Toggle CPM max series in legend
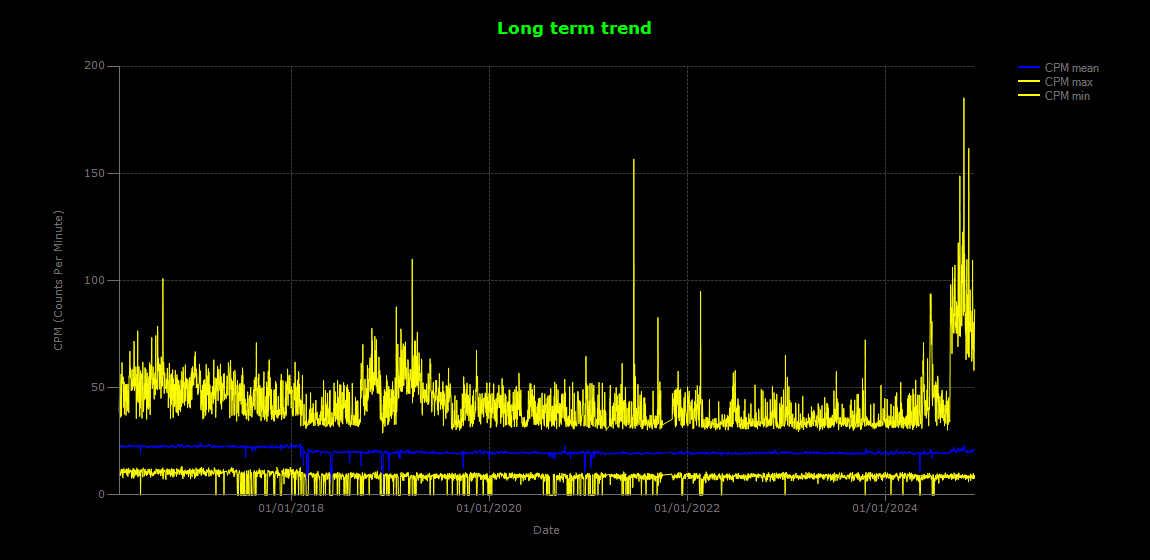Viewport: 1150px width, 560px height. pos(1068,82)
